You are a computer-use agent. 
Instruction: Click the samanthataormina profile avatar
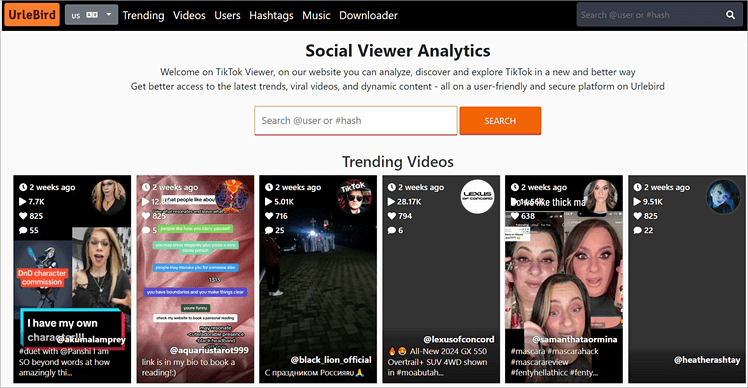(x=601, y=197)
